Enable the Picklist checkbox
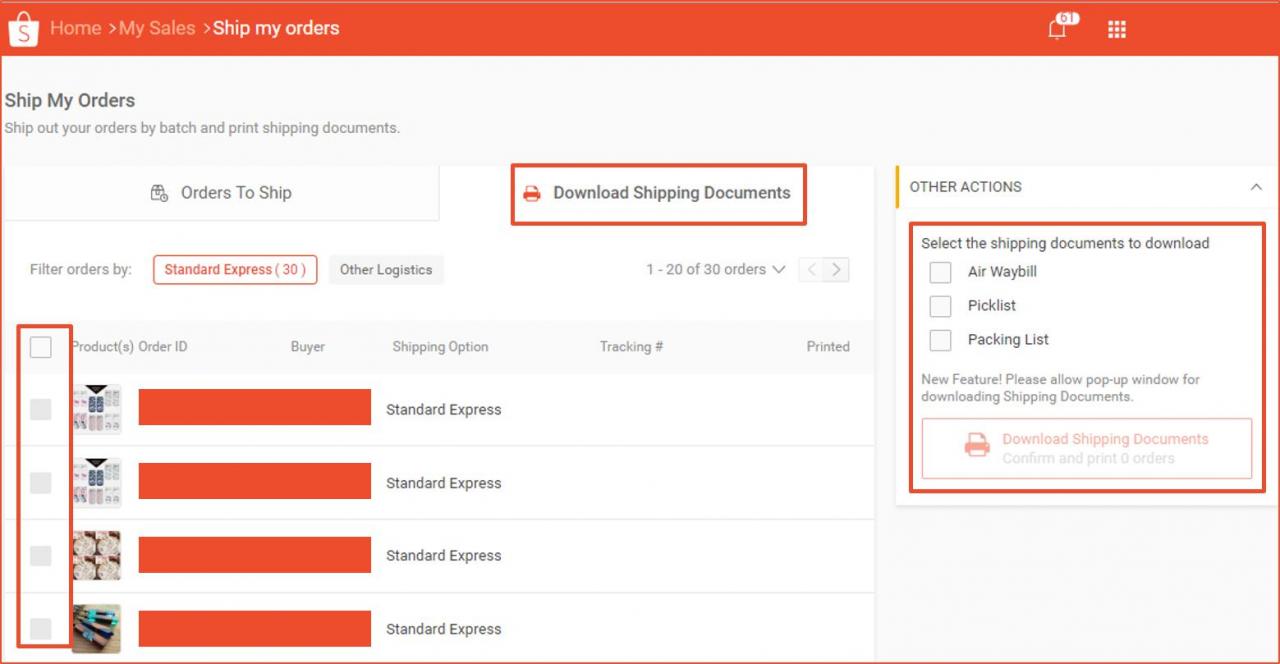 point(940,306)
